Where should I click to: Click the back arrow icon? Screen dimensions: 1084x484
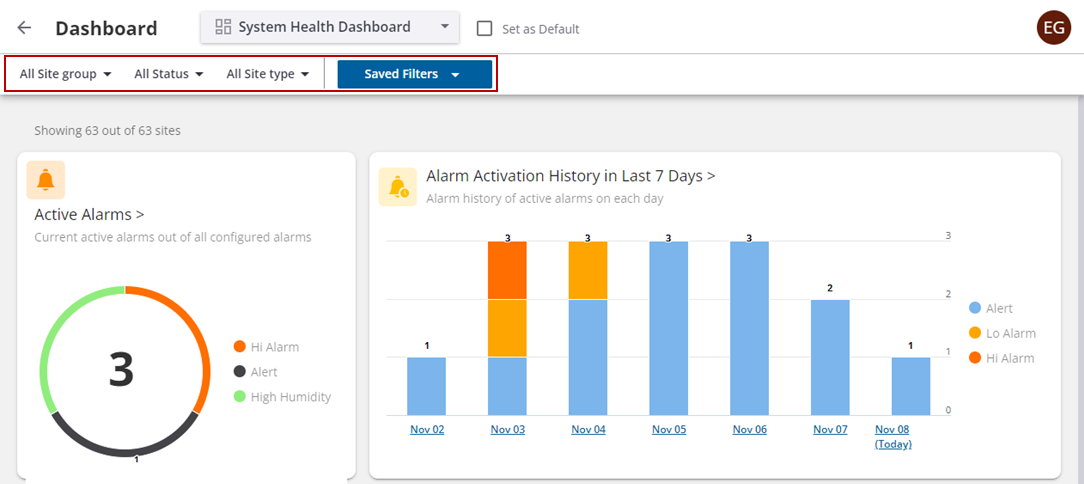(25, 28)
